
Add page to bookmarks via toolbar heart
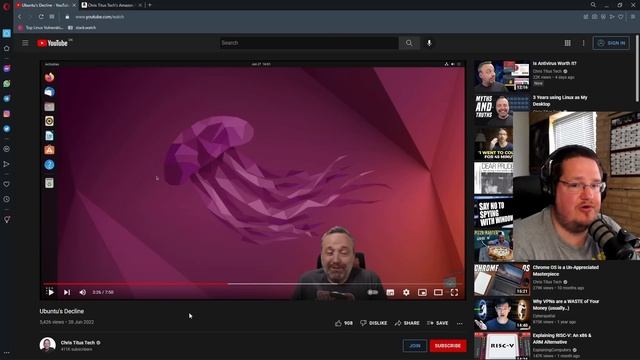pos(620,17)
